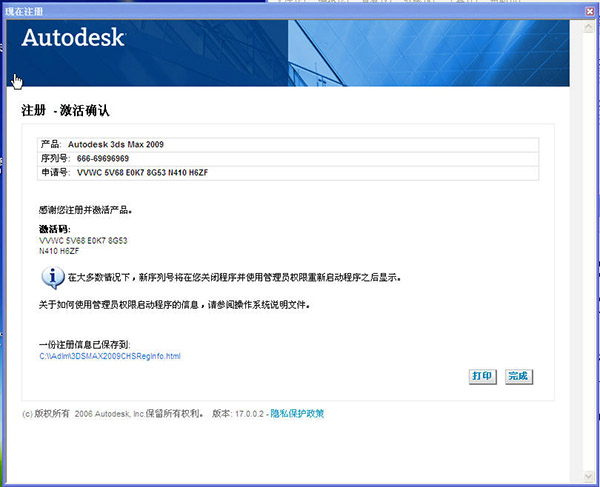Image resolution: width=600 pixels, height=487 pixels.
Task: Click the scrollbar up arrow
Action: click(589, 27)
